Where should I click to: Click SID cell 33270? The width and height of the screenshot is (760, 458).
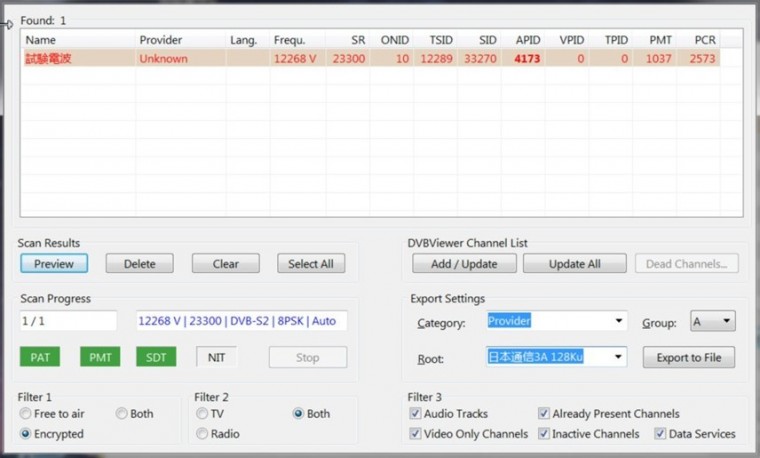coord(480,59)
